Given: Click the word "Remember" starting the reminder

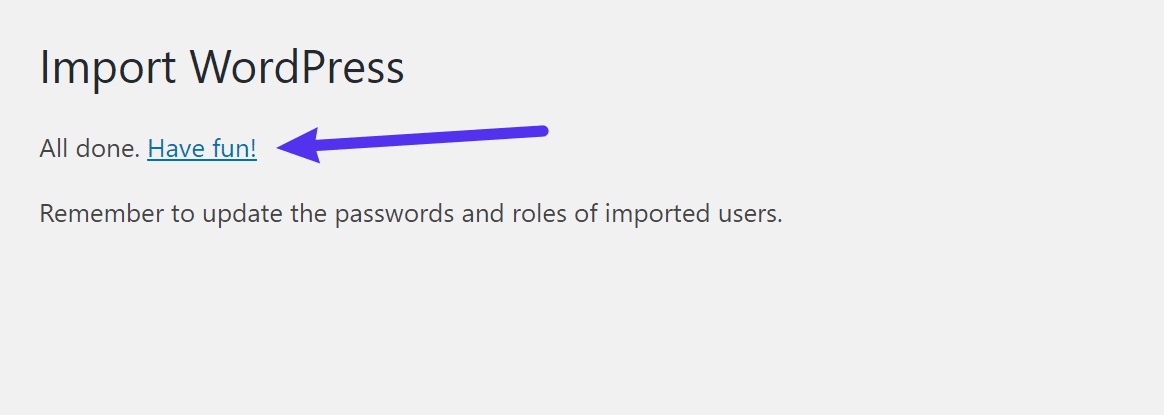Looking at the screenshot, I should click(102, 214).
